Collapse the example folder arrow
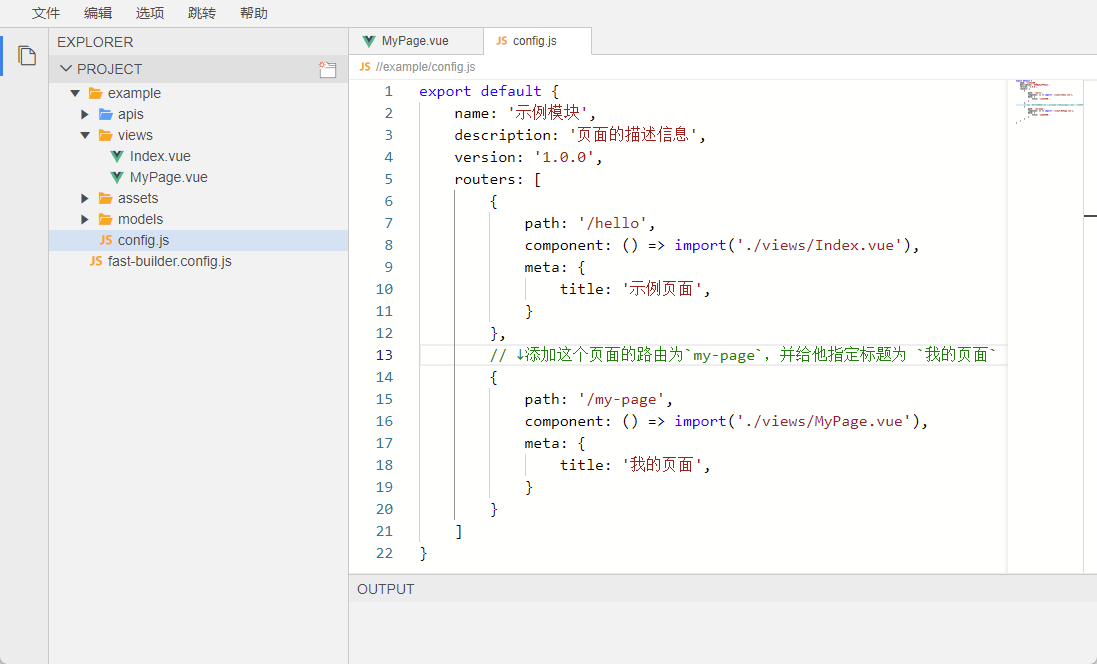1097x664 pixels. point(75,93)
